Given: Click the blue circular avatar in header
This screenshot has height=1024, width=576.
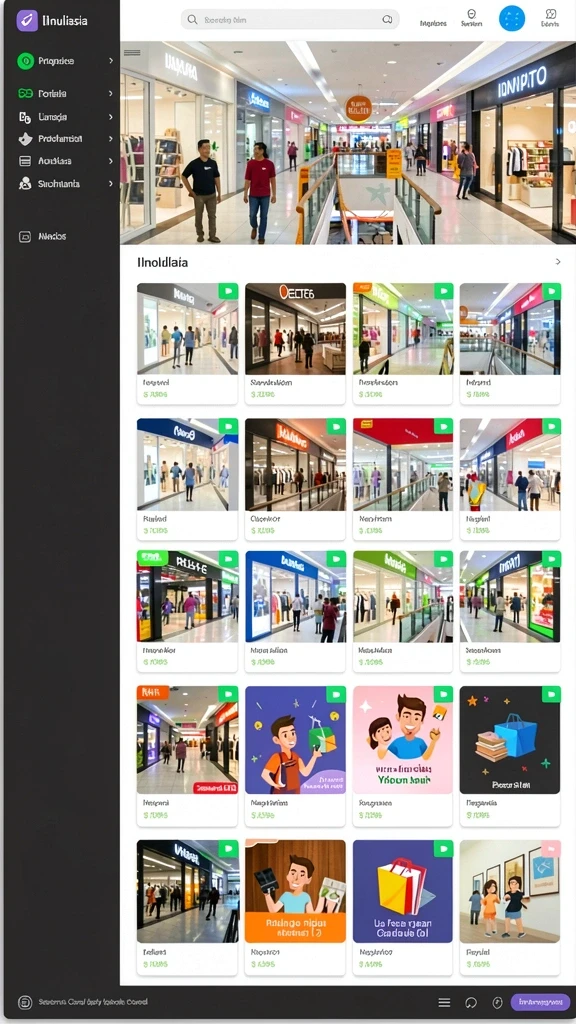Looking at the screenshot, I should tap(511, 19).
